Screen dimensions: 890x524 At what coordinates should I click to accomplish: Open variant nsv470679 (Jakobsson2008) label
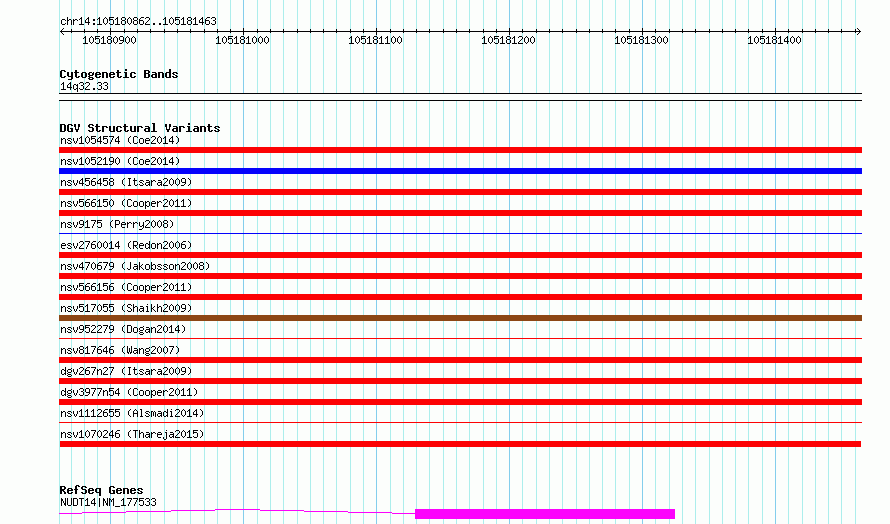[x=135, y=266]
